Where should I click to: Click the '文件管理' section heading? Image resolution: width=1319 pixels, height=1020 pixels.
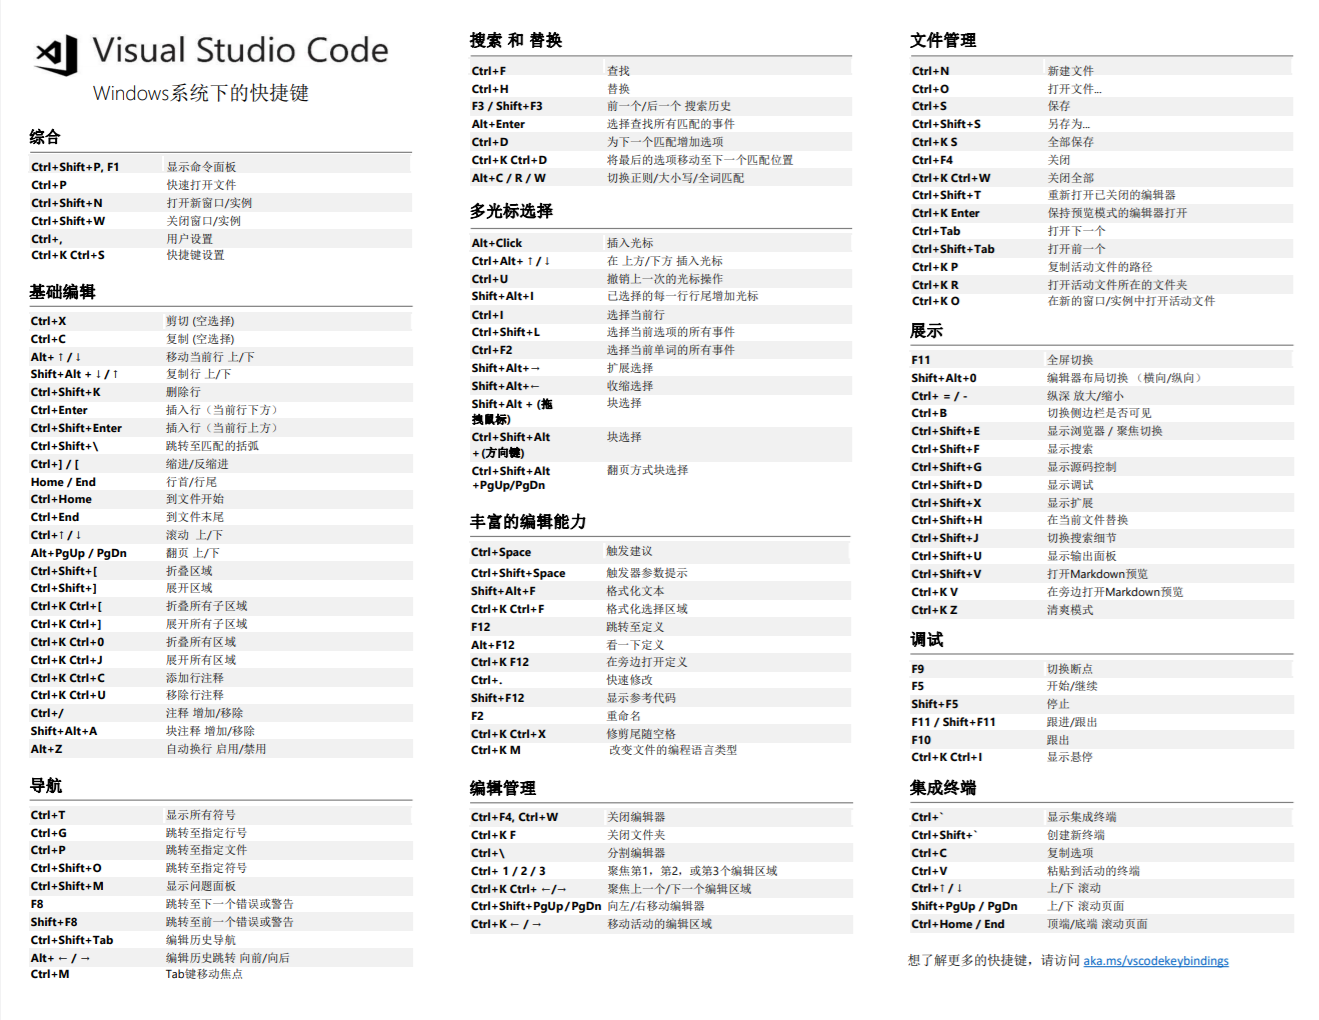[x=943, y=40]
